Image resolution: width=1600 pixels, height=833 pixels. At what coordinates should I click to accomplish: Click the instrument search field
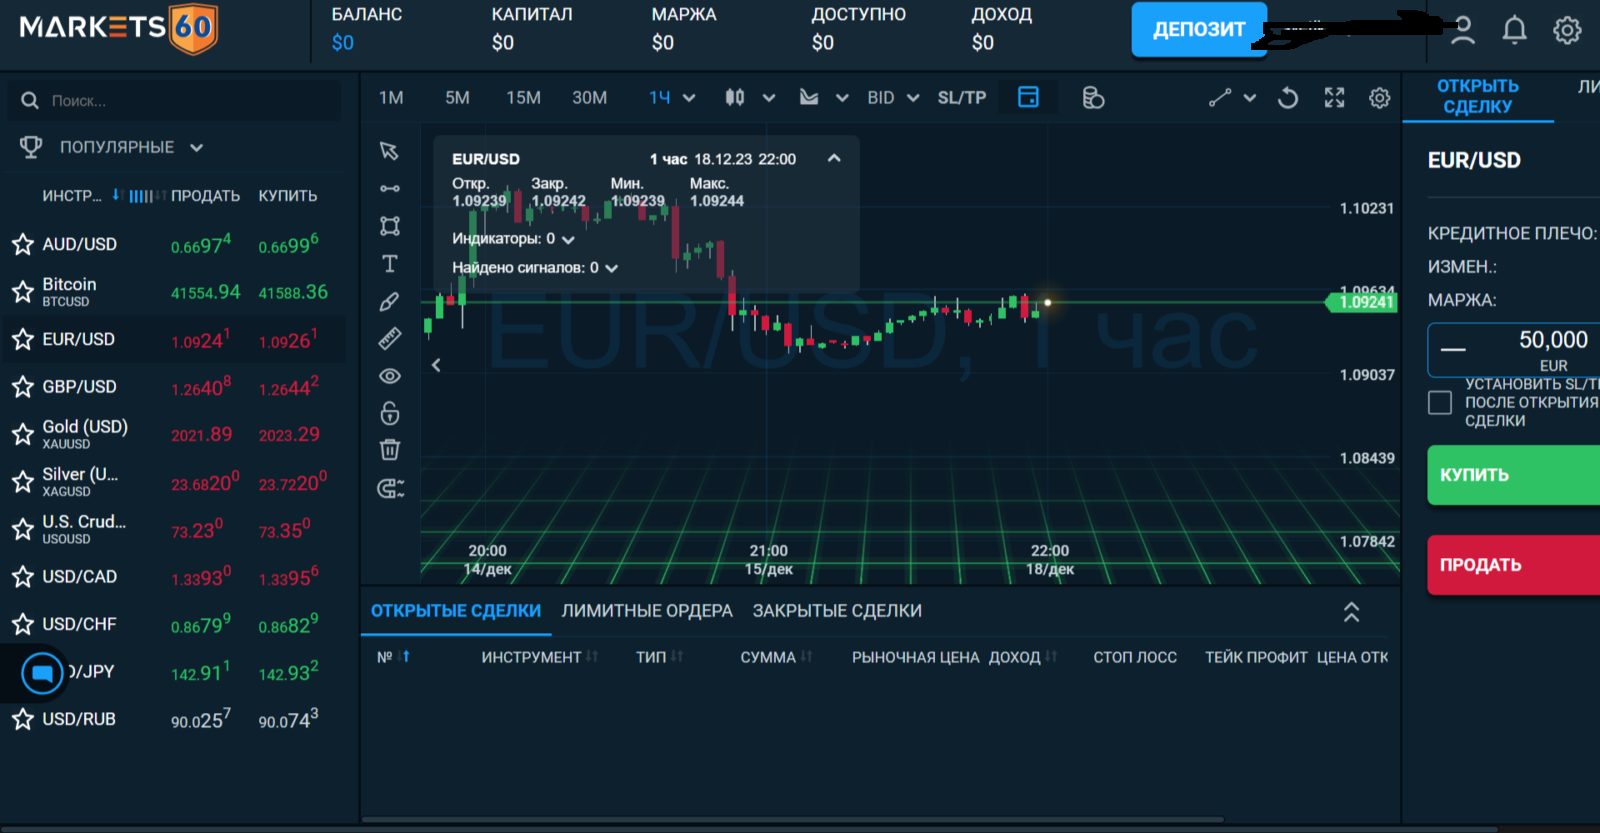pos(175,101)
